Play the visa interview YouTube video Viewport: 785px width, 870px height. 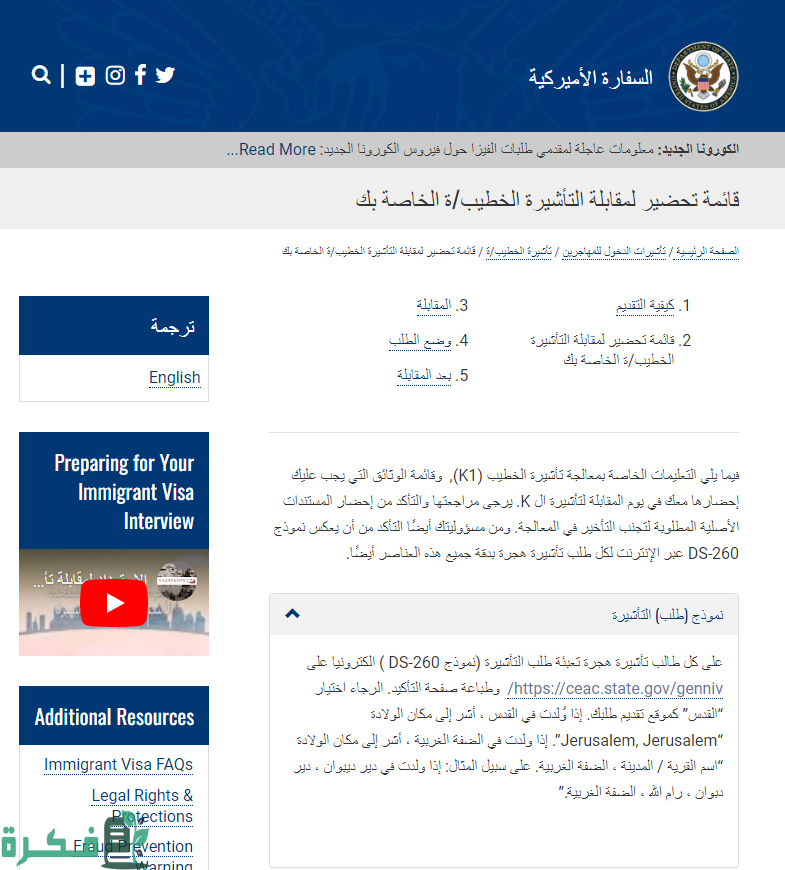click(x=114, y=603)
